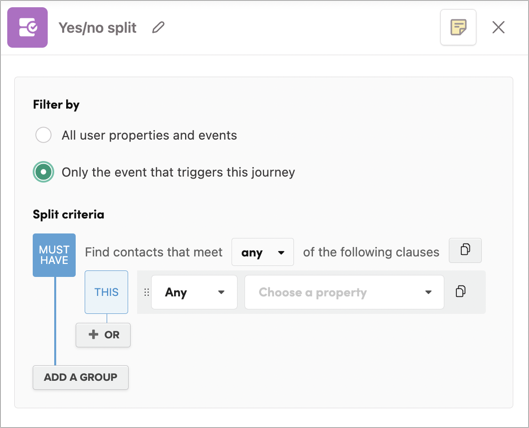
Task: Select All user properties and events radio
Action: tap(43, 135)
